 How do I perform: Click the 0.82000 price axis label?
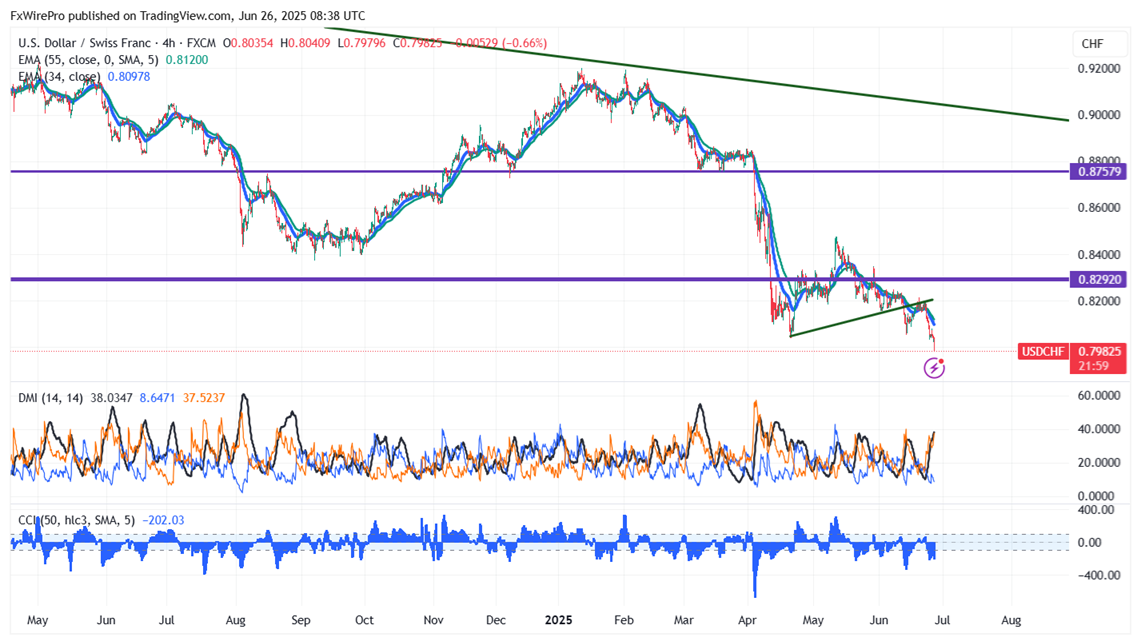click(1099, 301)
